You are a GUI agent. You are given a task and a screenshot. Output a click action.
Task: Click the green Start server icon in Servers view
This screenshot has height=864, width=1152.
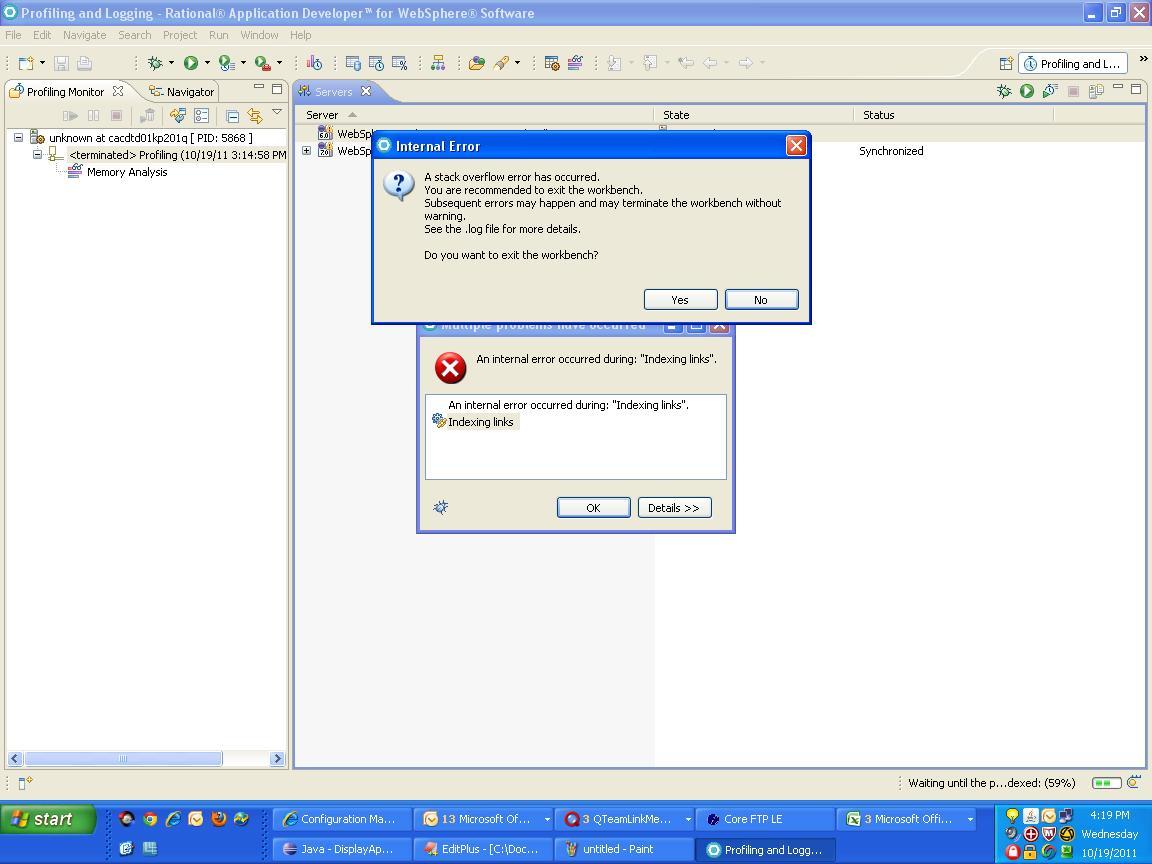coord(1027,91)
